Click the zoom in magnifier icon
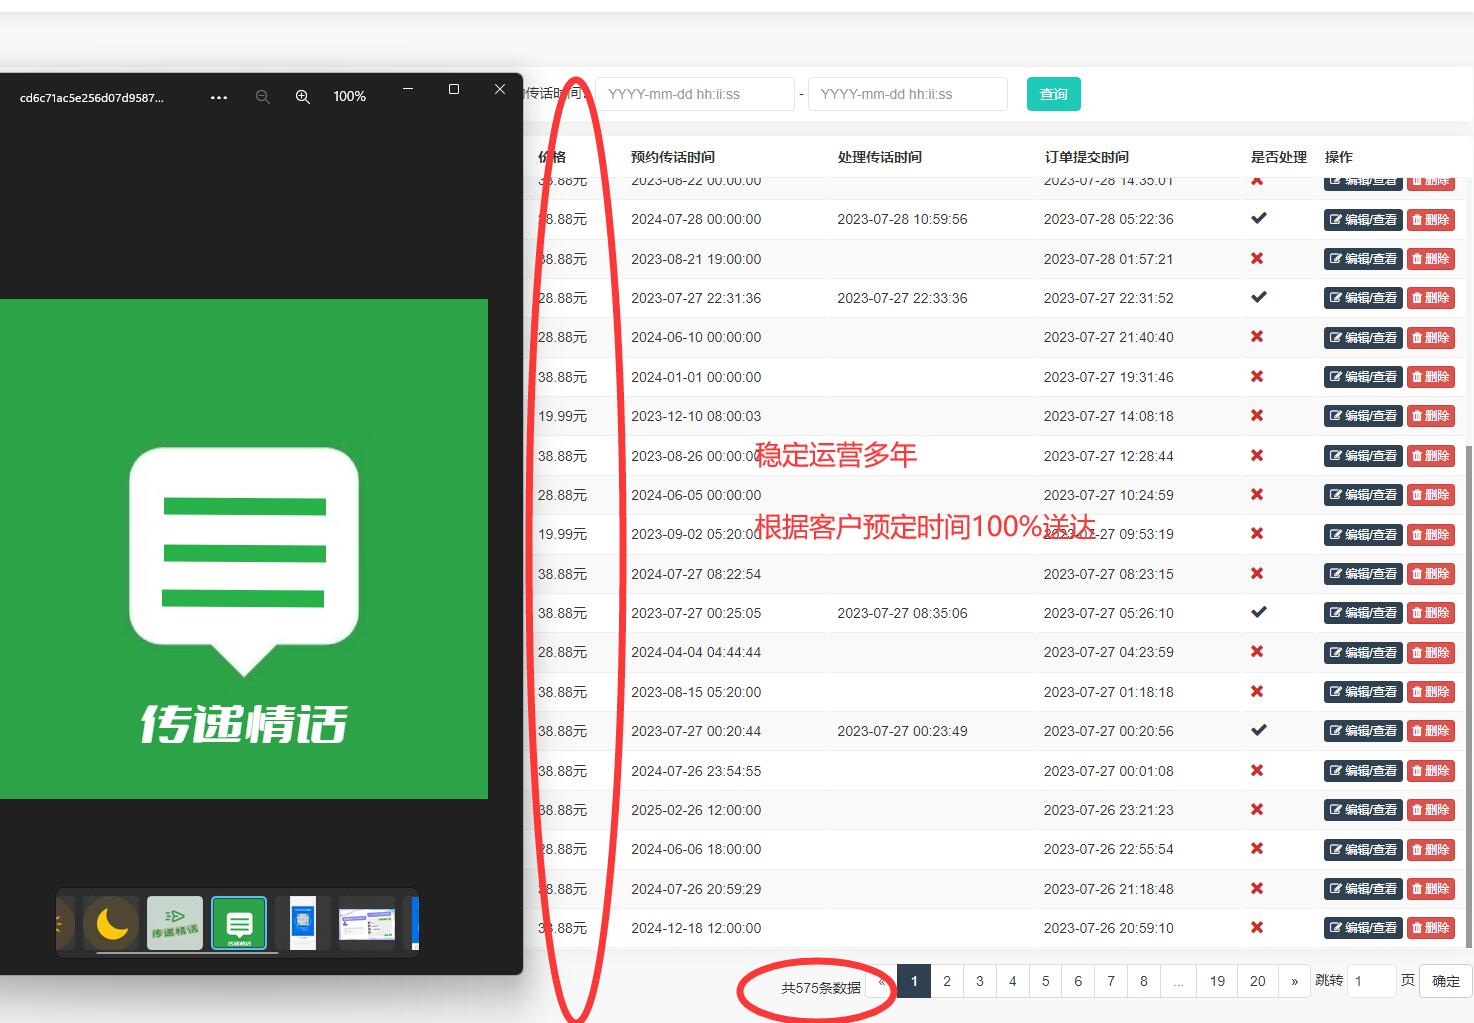Screen dimensions: 1474x1023 point(302,97)
